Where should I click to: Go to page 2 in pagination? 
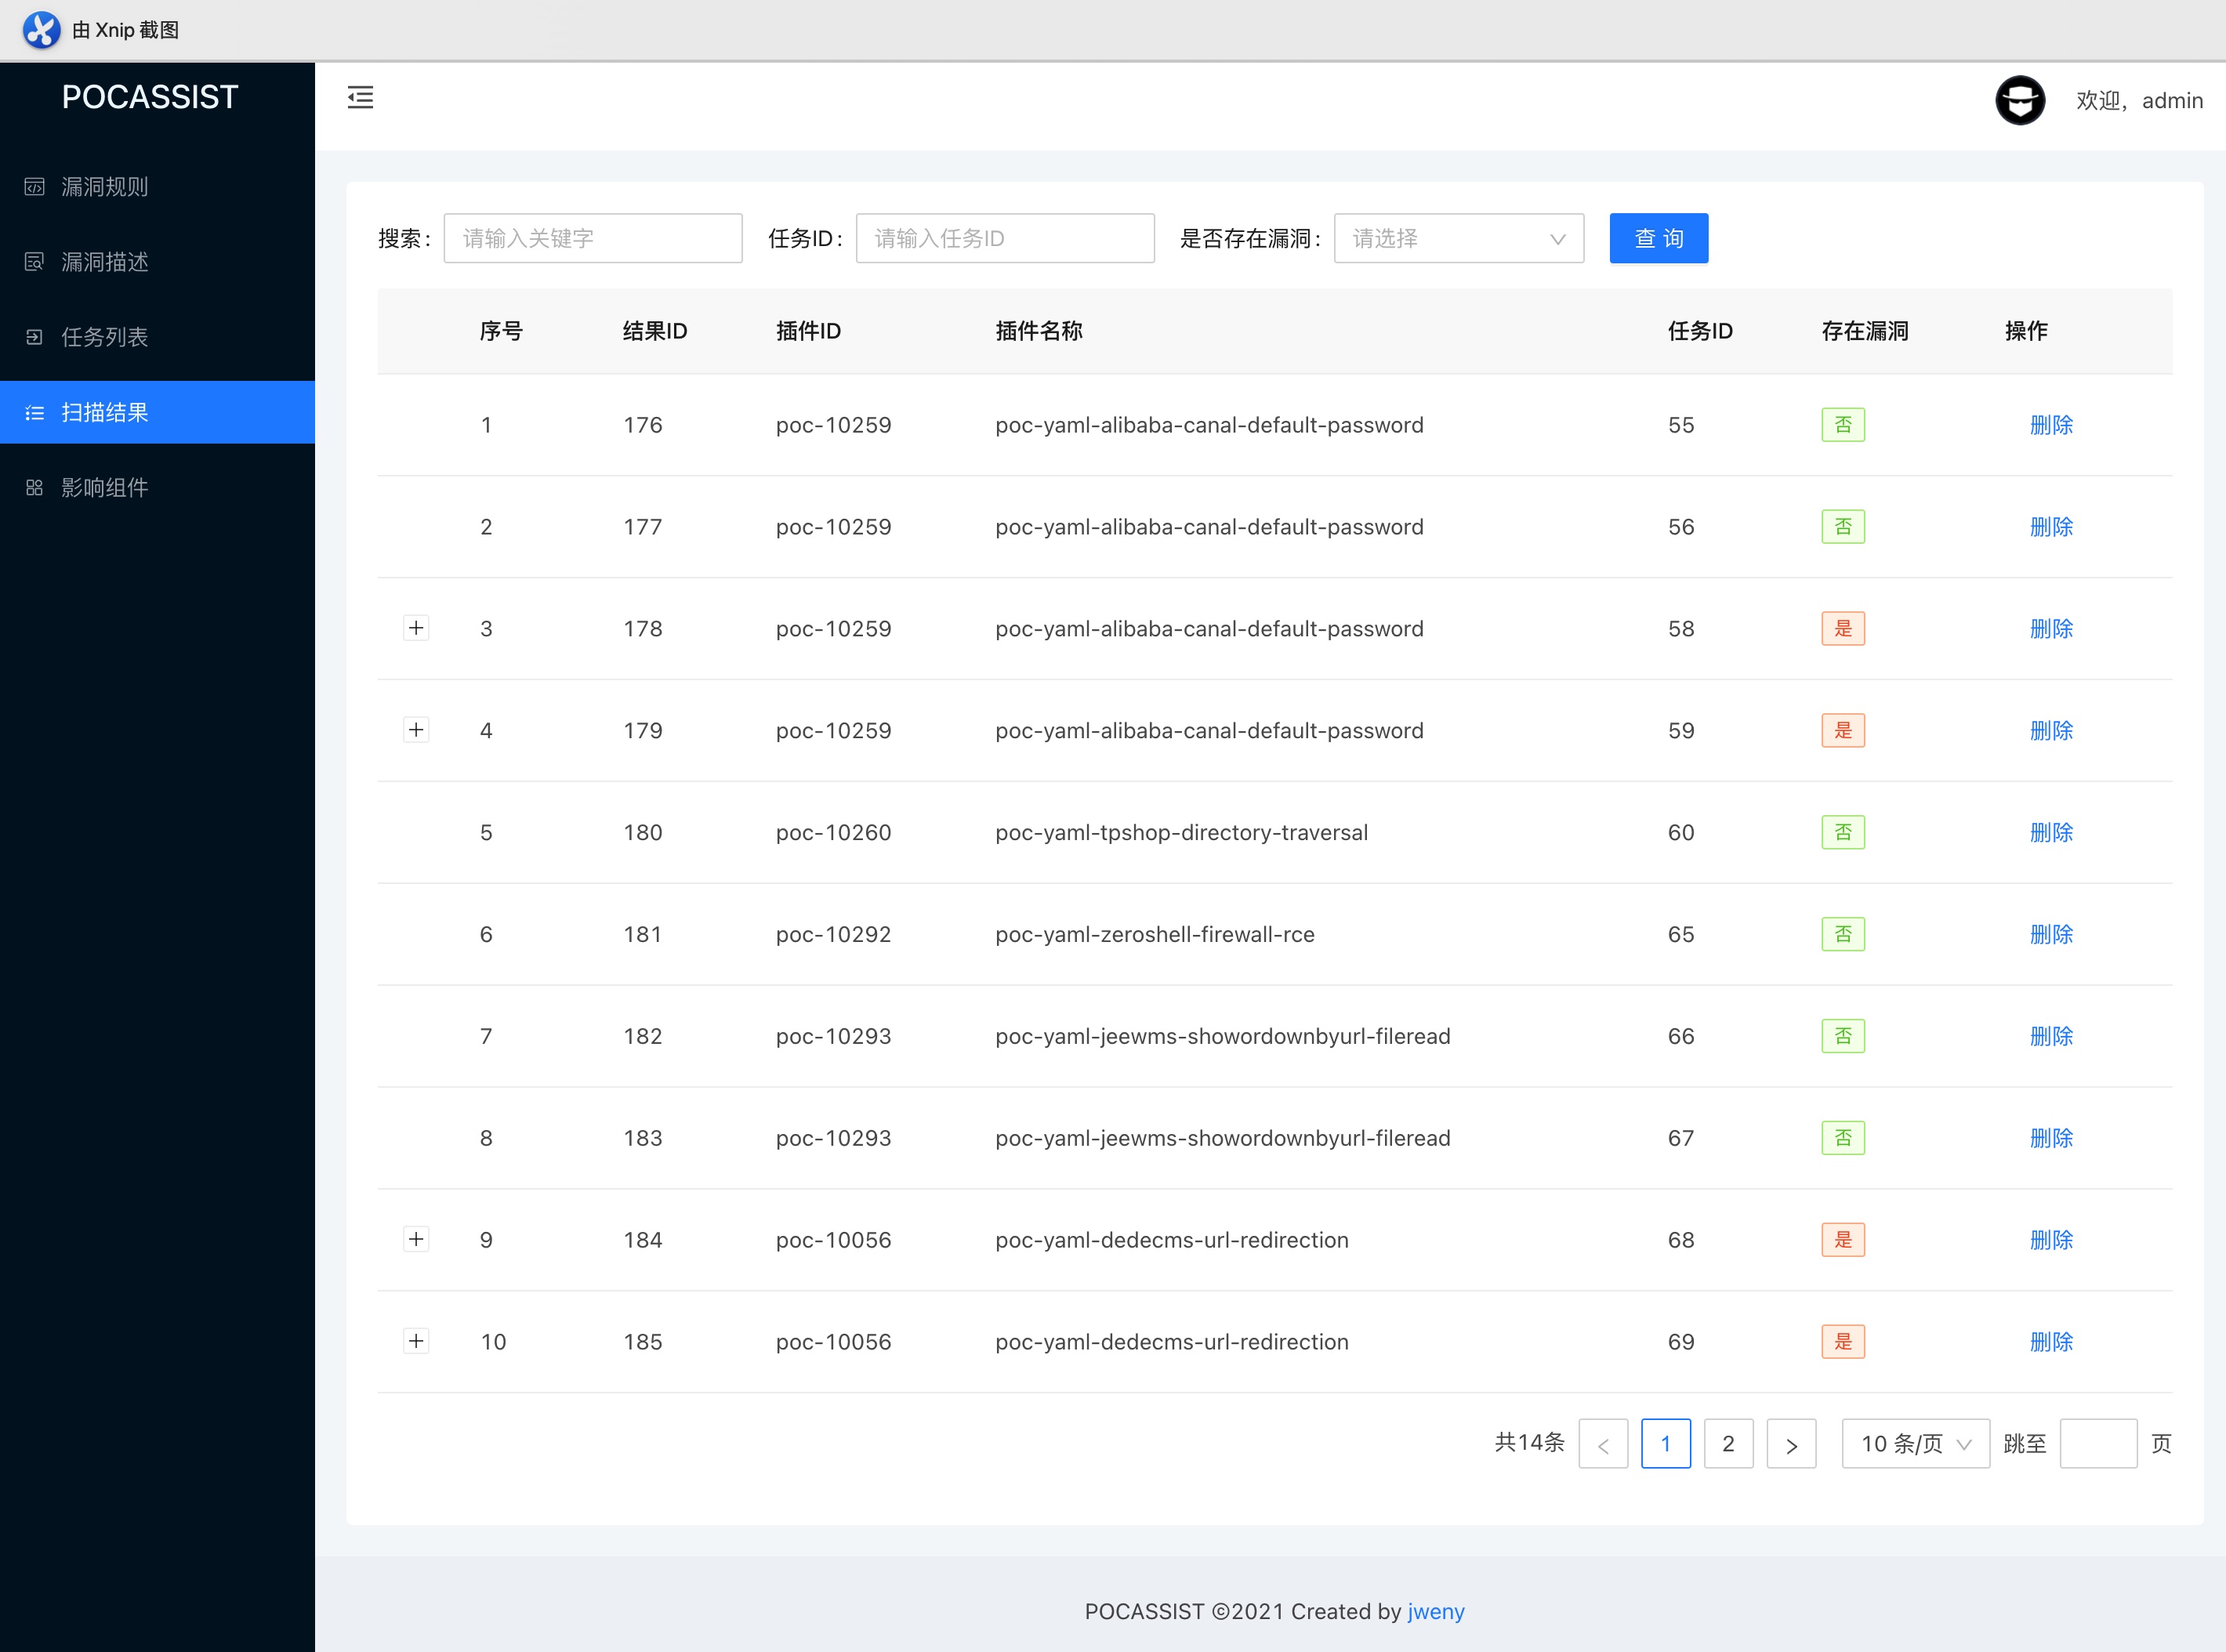(1728, 1444)
